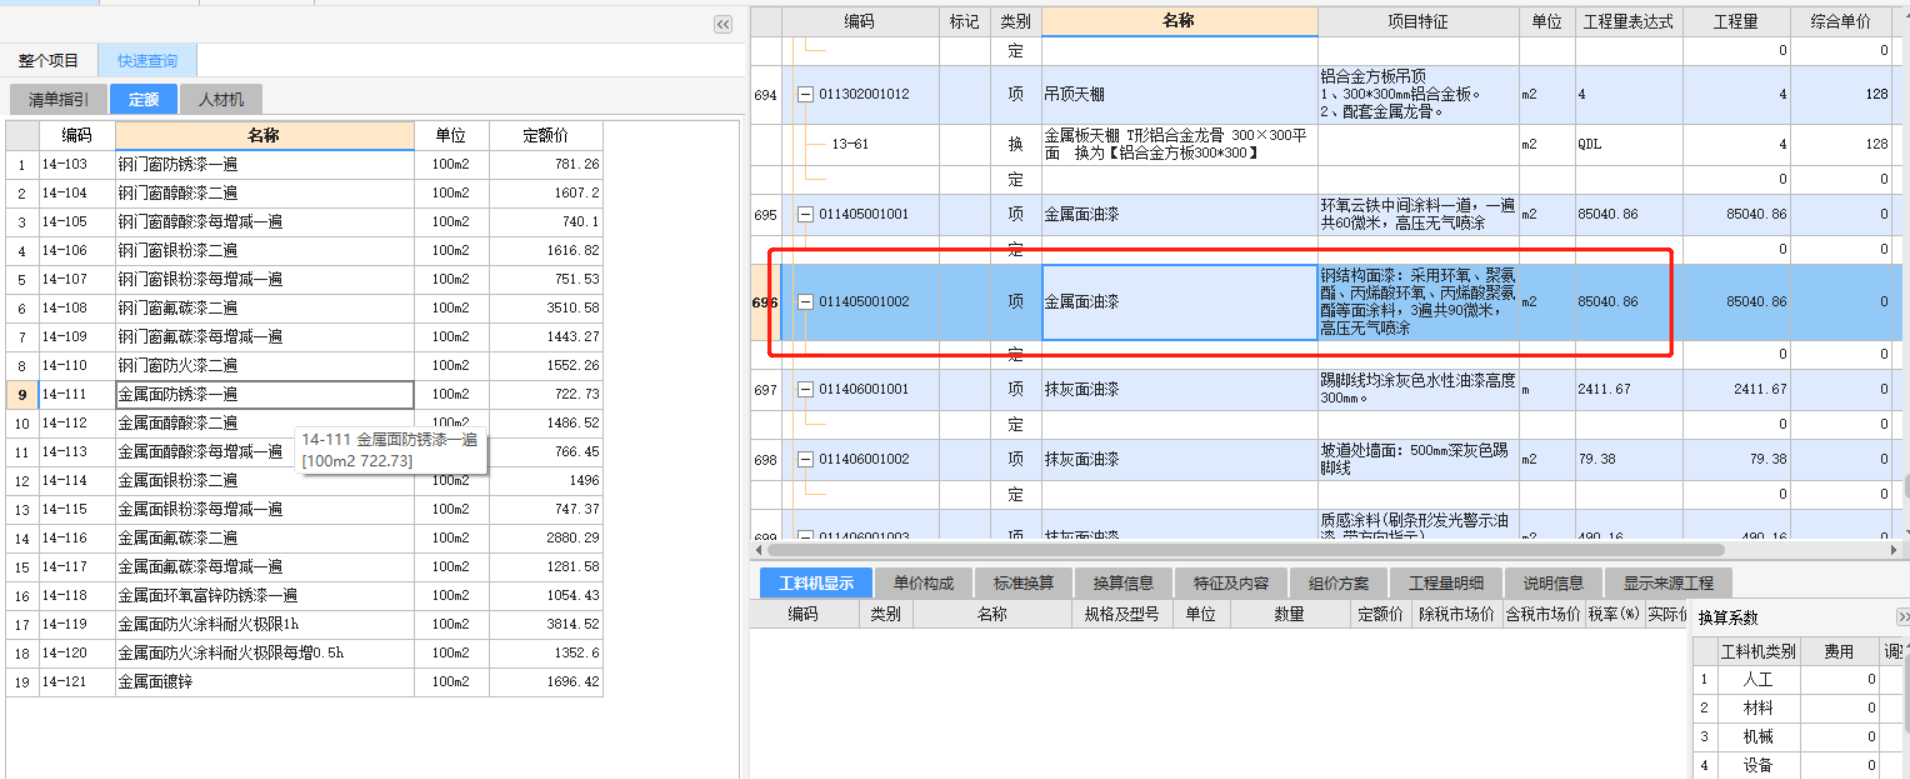
Task: Select quota row 14-110 钢门窗防火漆二遍
Action: tap(304, 365)
